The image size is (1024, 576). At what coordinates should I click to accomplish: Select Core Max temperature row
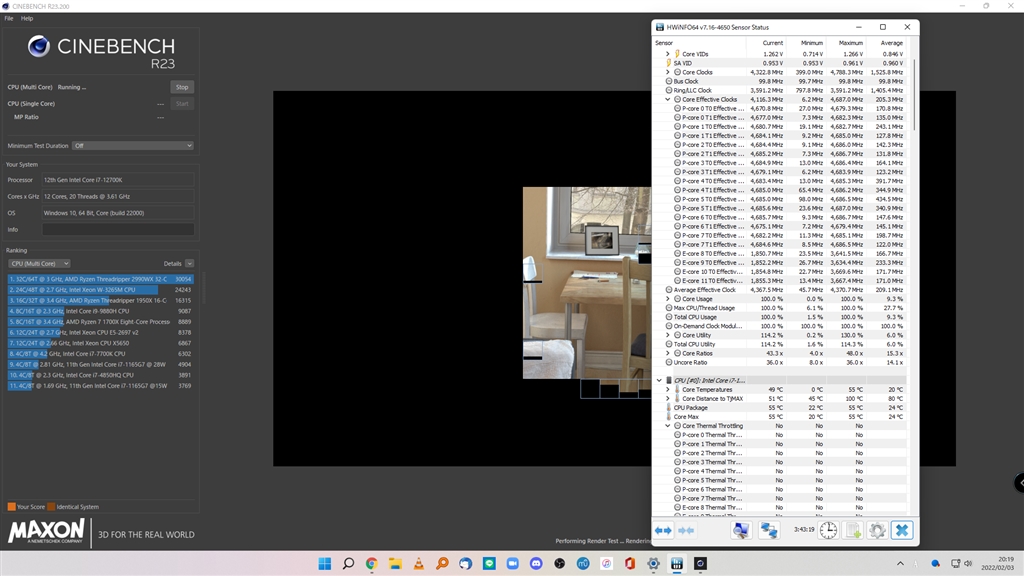tap(780, 417)
